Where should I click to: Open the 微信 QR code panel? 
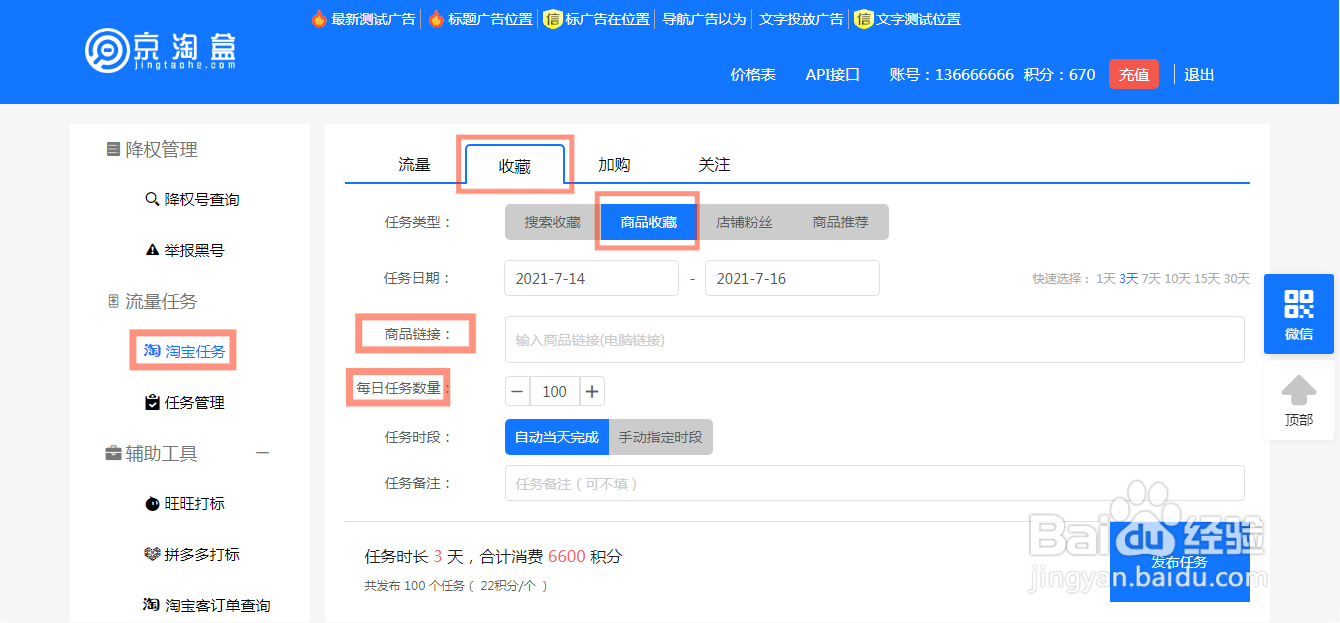click(1298, 313)
